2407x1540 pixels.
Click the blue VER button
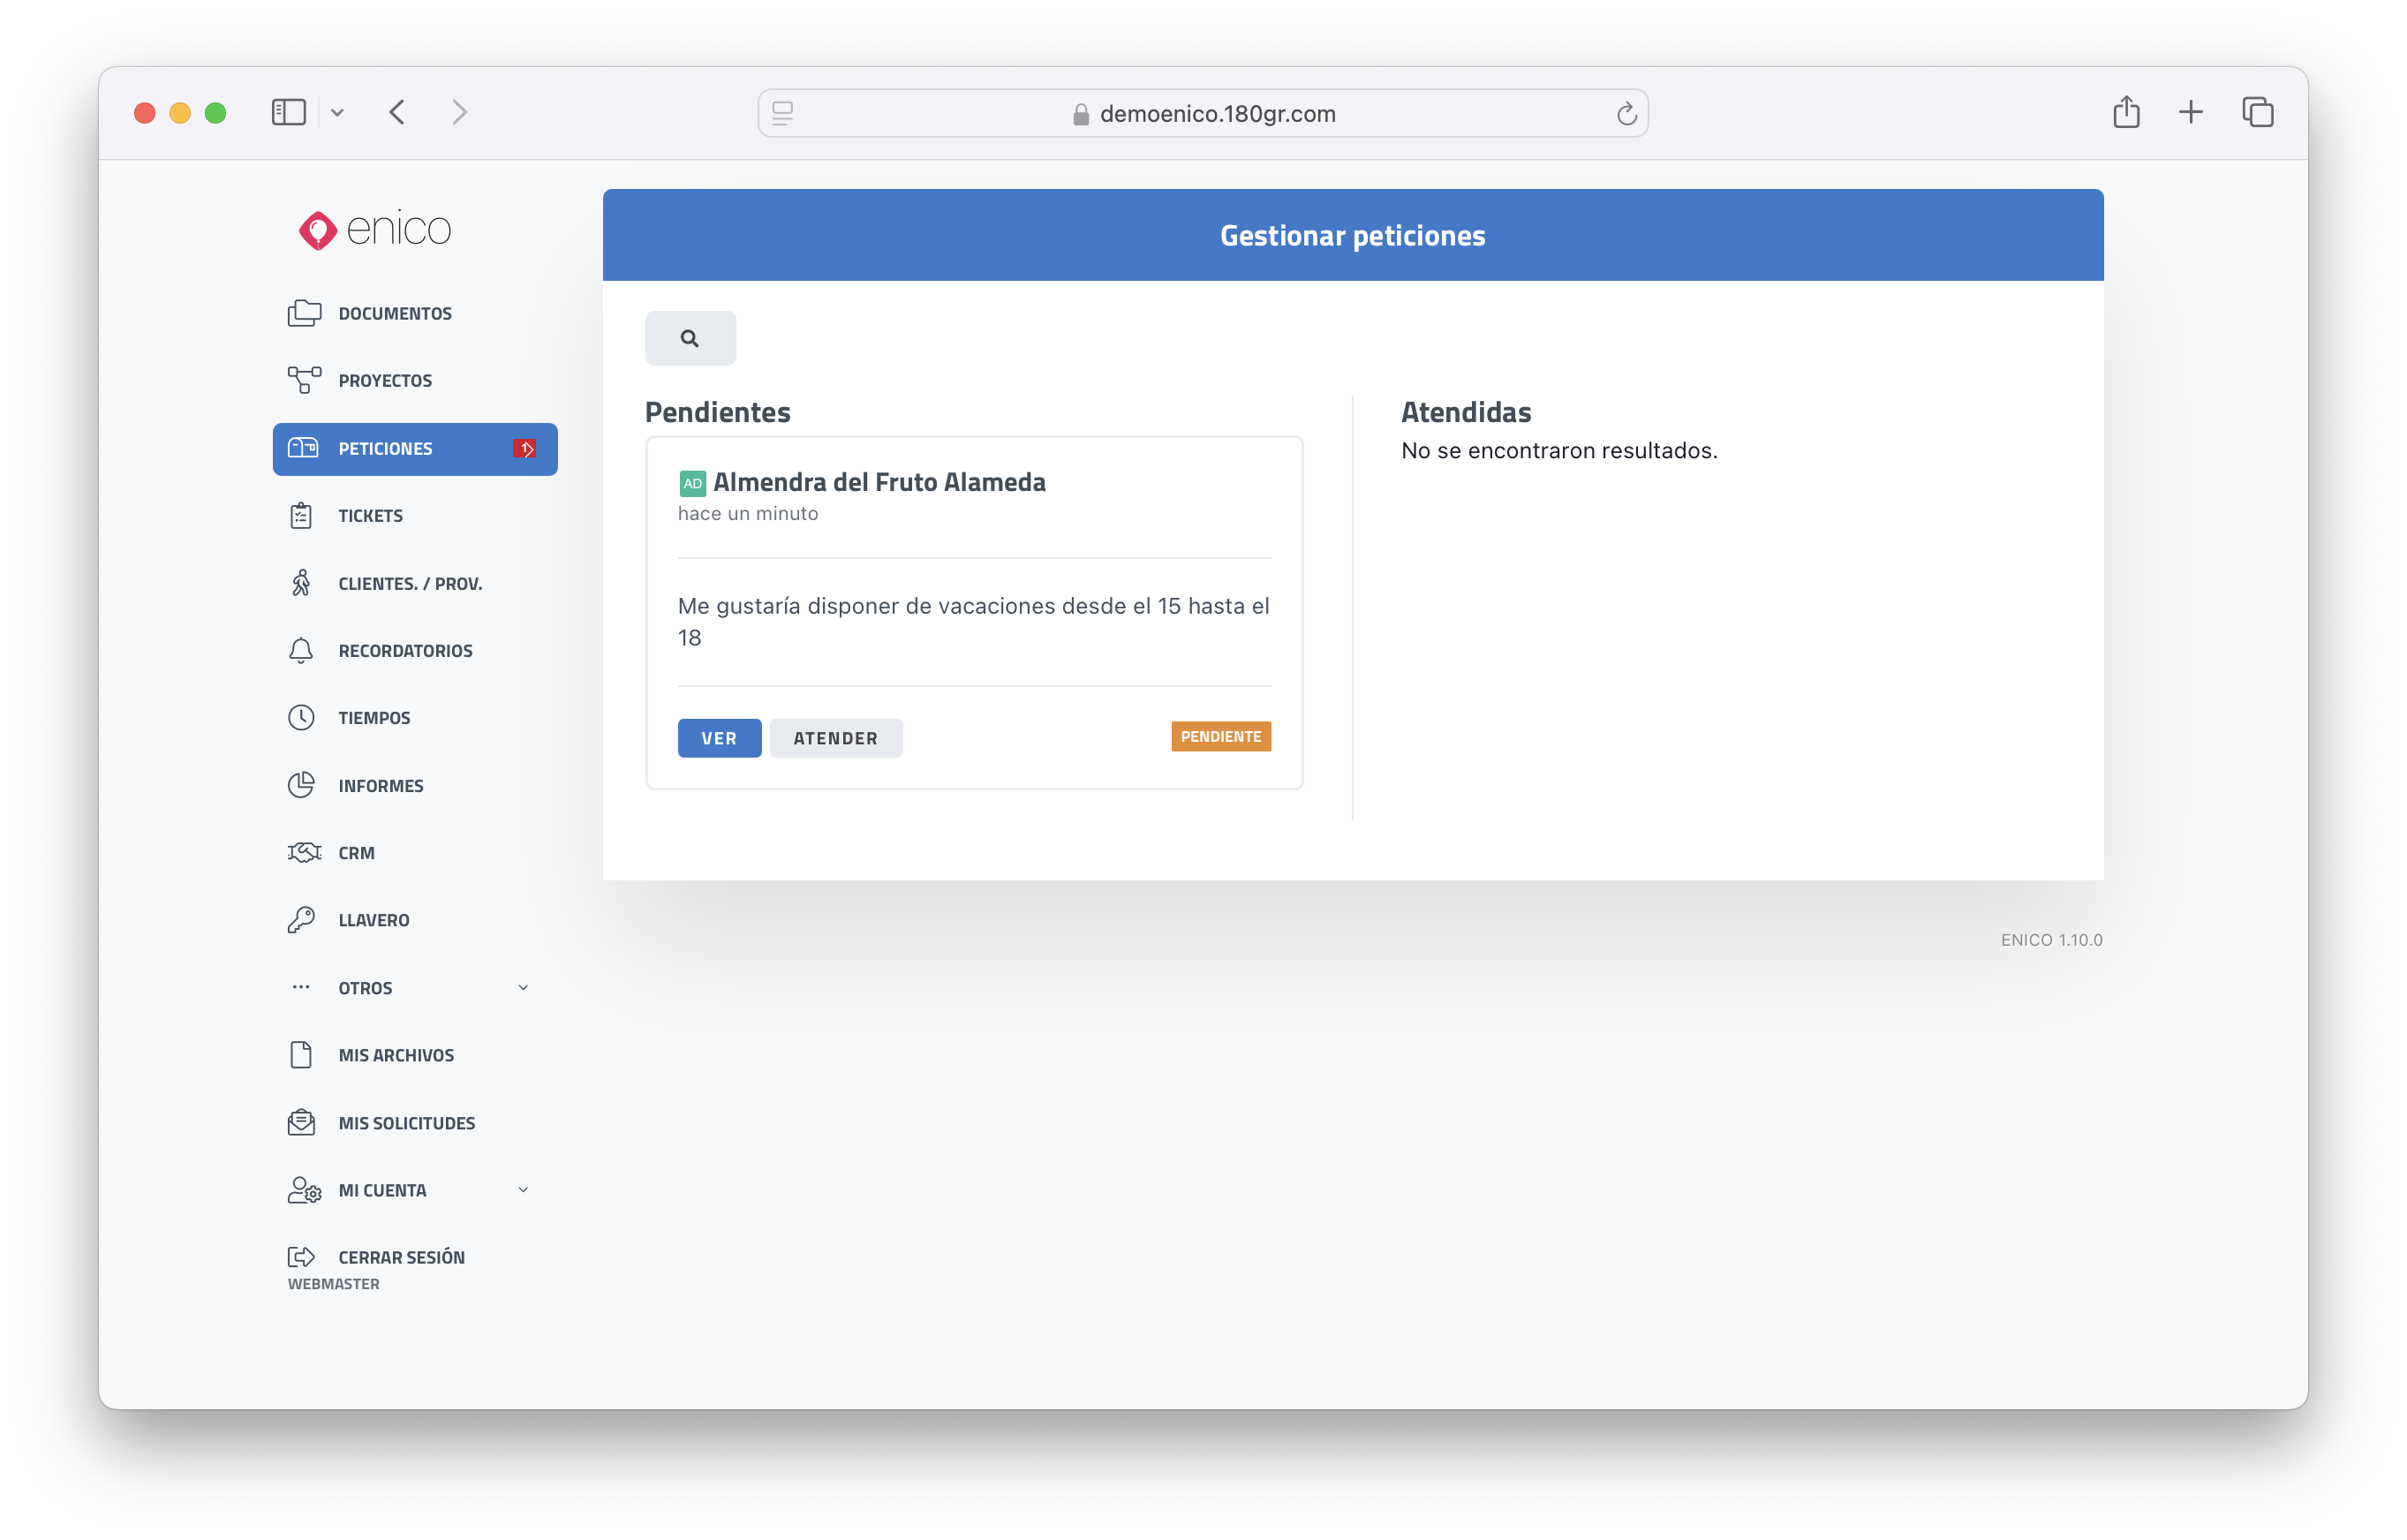click(719, 738)
